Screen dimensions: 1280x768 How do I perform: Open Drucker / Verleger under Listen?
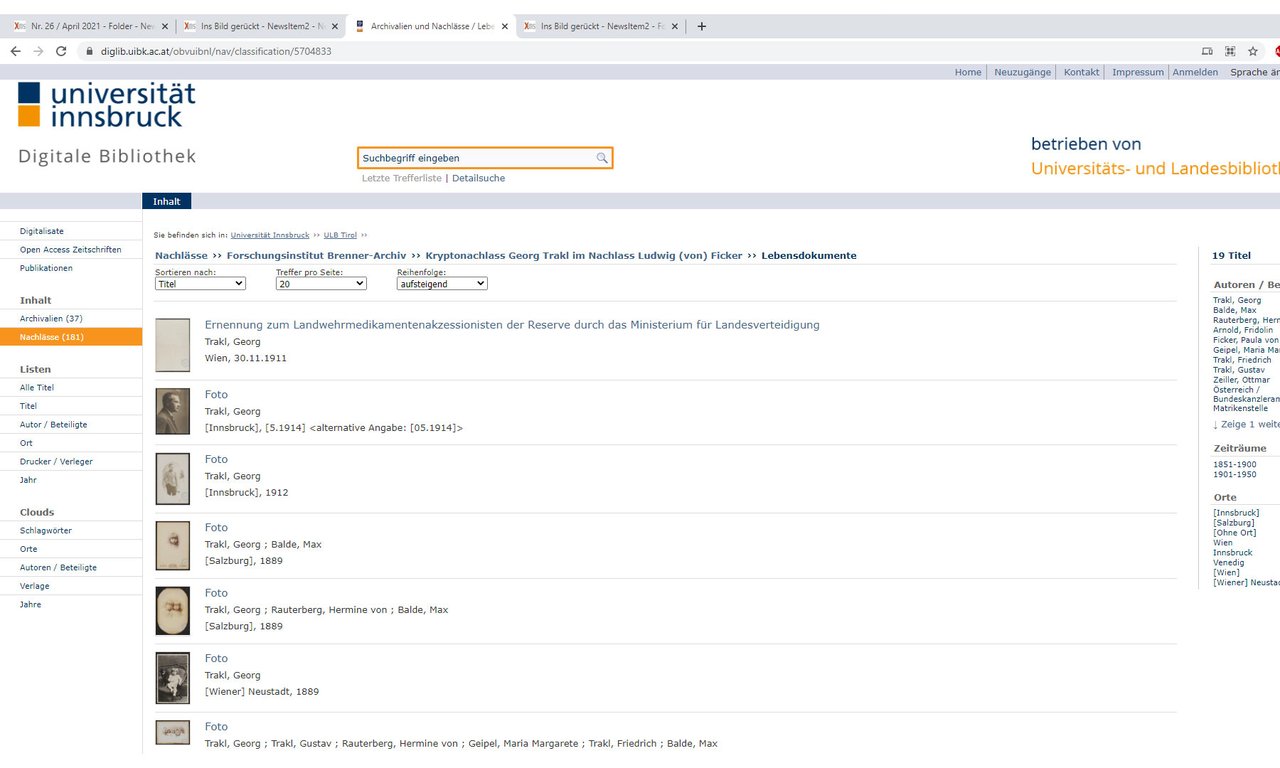(x=56, y=461)
